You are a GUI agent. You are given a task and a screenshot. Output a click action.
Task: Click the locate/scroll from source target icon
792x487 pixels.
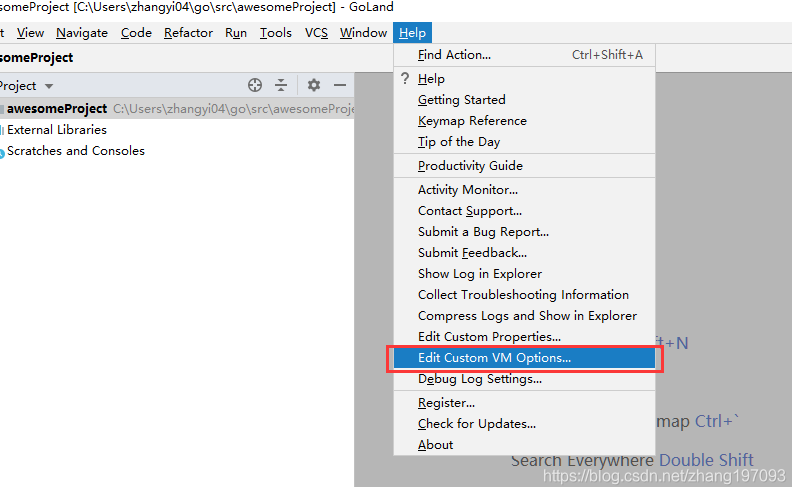255,85
